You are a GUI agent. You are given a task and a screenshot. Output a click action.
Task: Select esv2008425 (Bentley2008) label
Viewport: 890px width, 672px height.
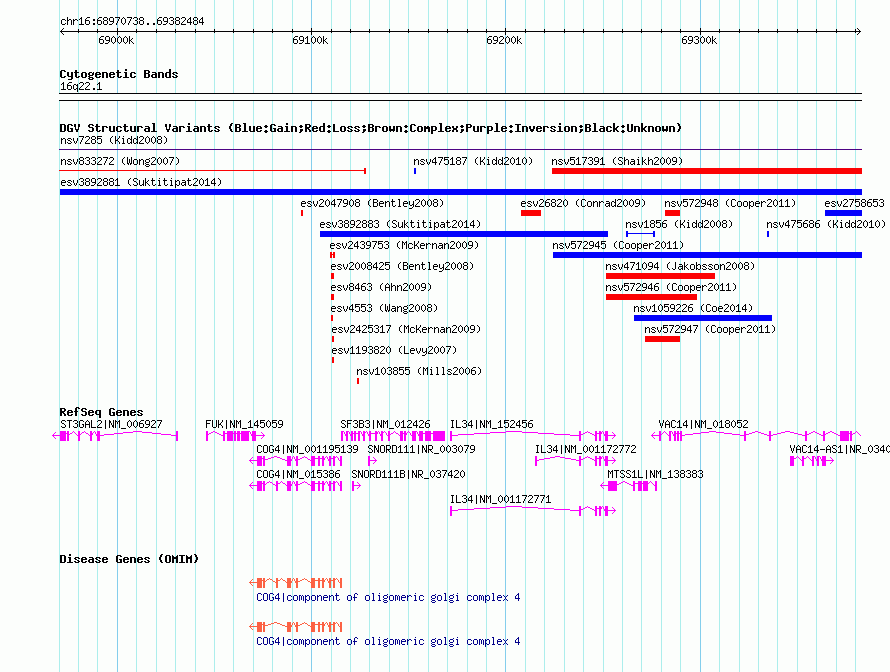[x=402, y=266]
